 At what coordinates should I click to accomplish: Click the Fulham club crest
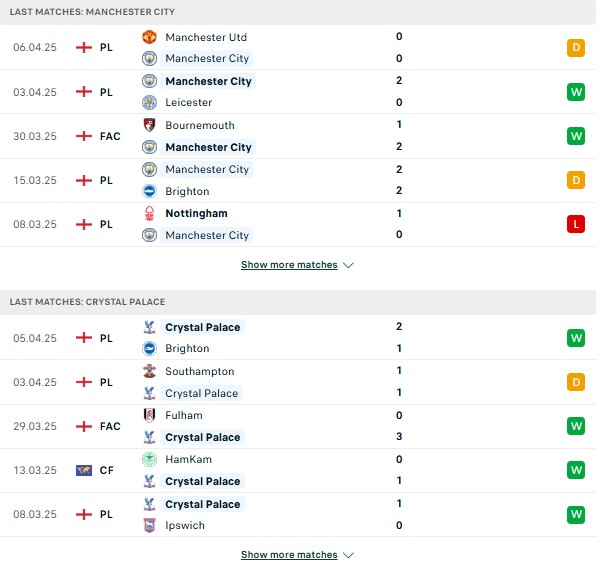point(149,415)
